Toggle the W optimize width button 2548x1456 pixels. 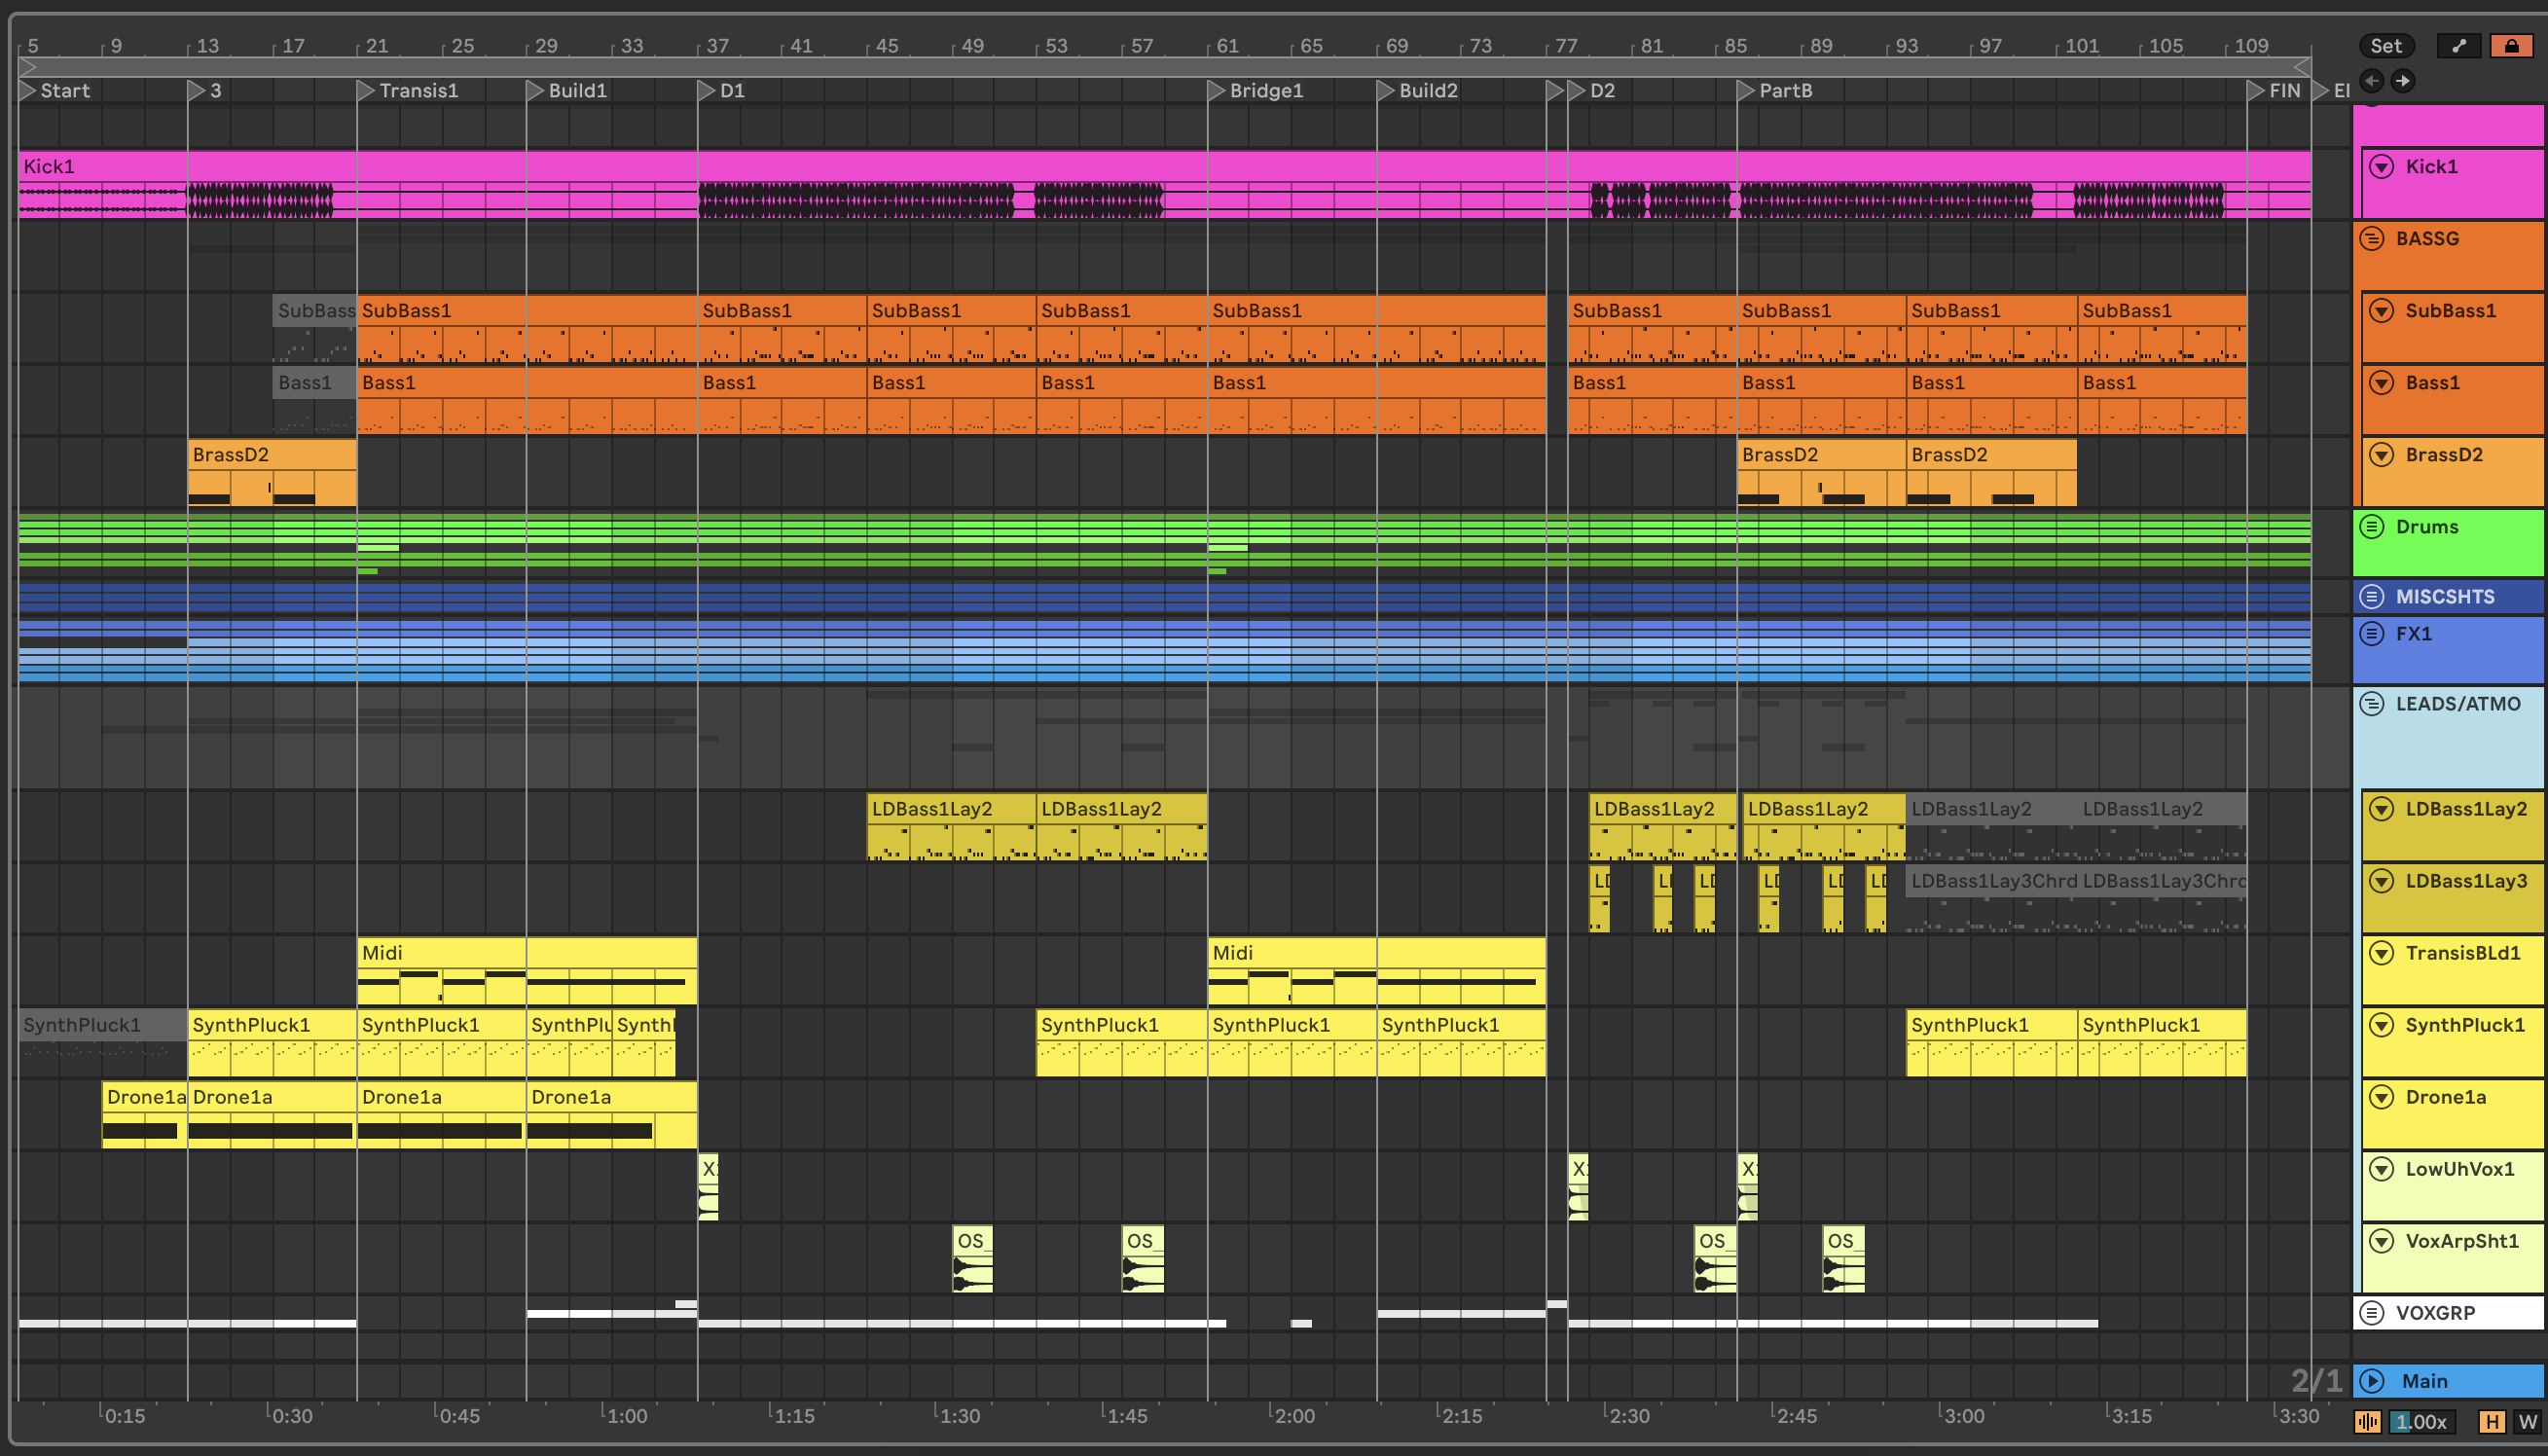(x=2528, y=1421)
